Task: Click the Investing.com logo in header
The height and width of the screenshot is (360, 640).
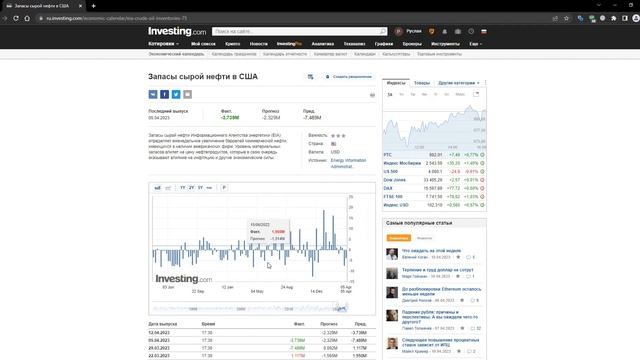Action: (177, 31)
